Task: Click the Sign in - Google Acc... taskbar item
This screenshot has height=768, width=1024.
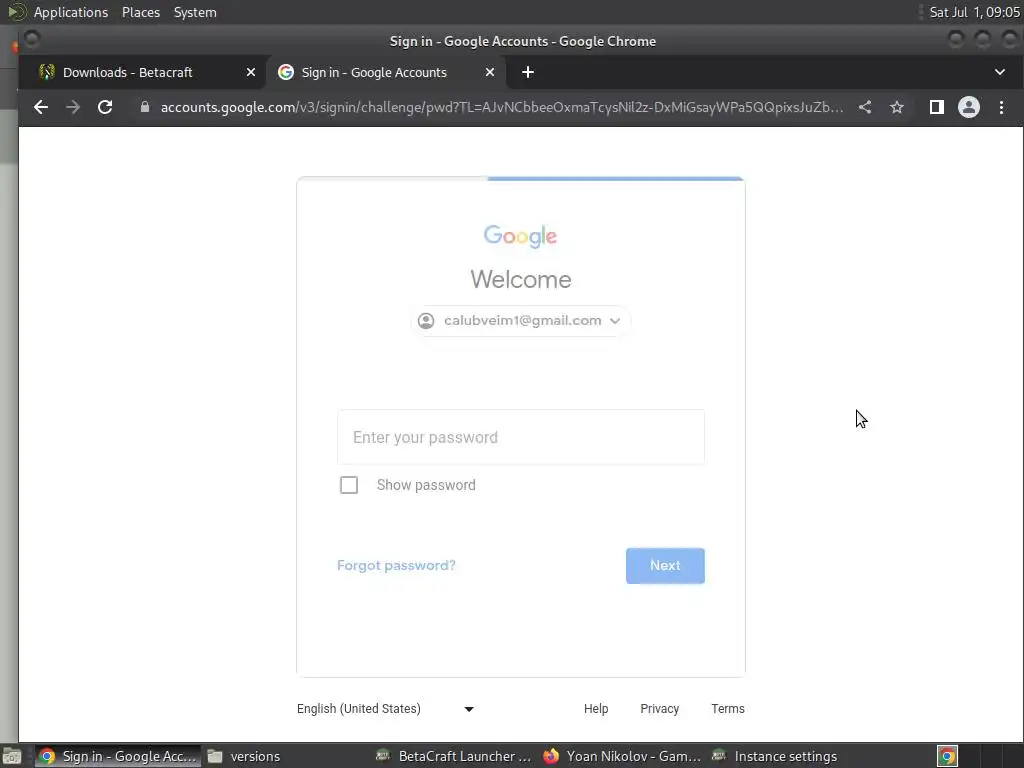Action: point(118,756)
